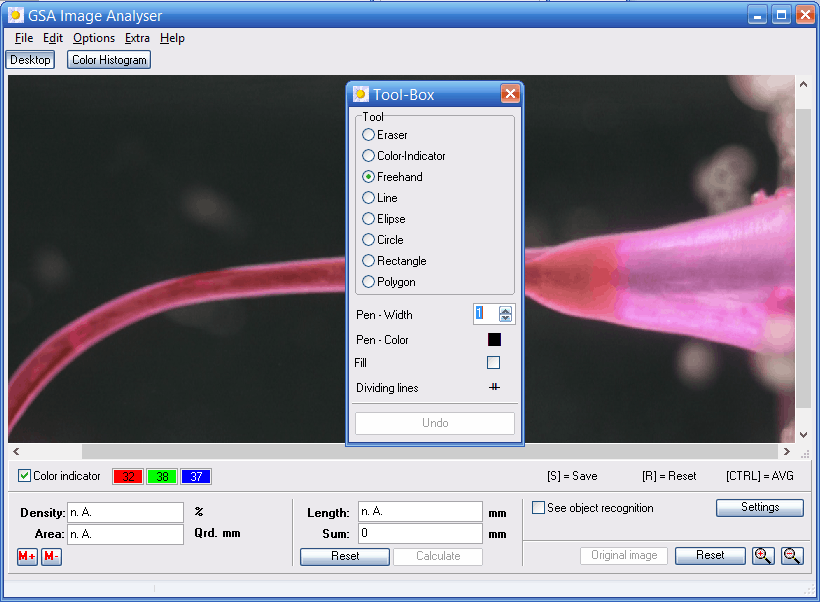Click the Undo button in Tool-Box
The width and height of the screenshot is (820, 602).
(435, 423)
